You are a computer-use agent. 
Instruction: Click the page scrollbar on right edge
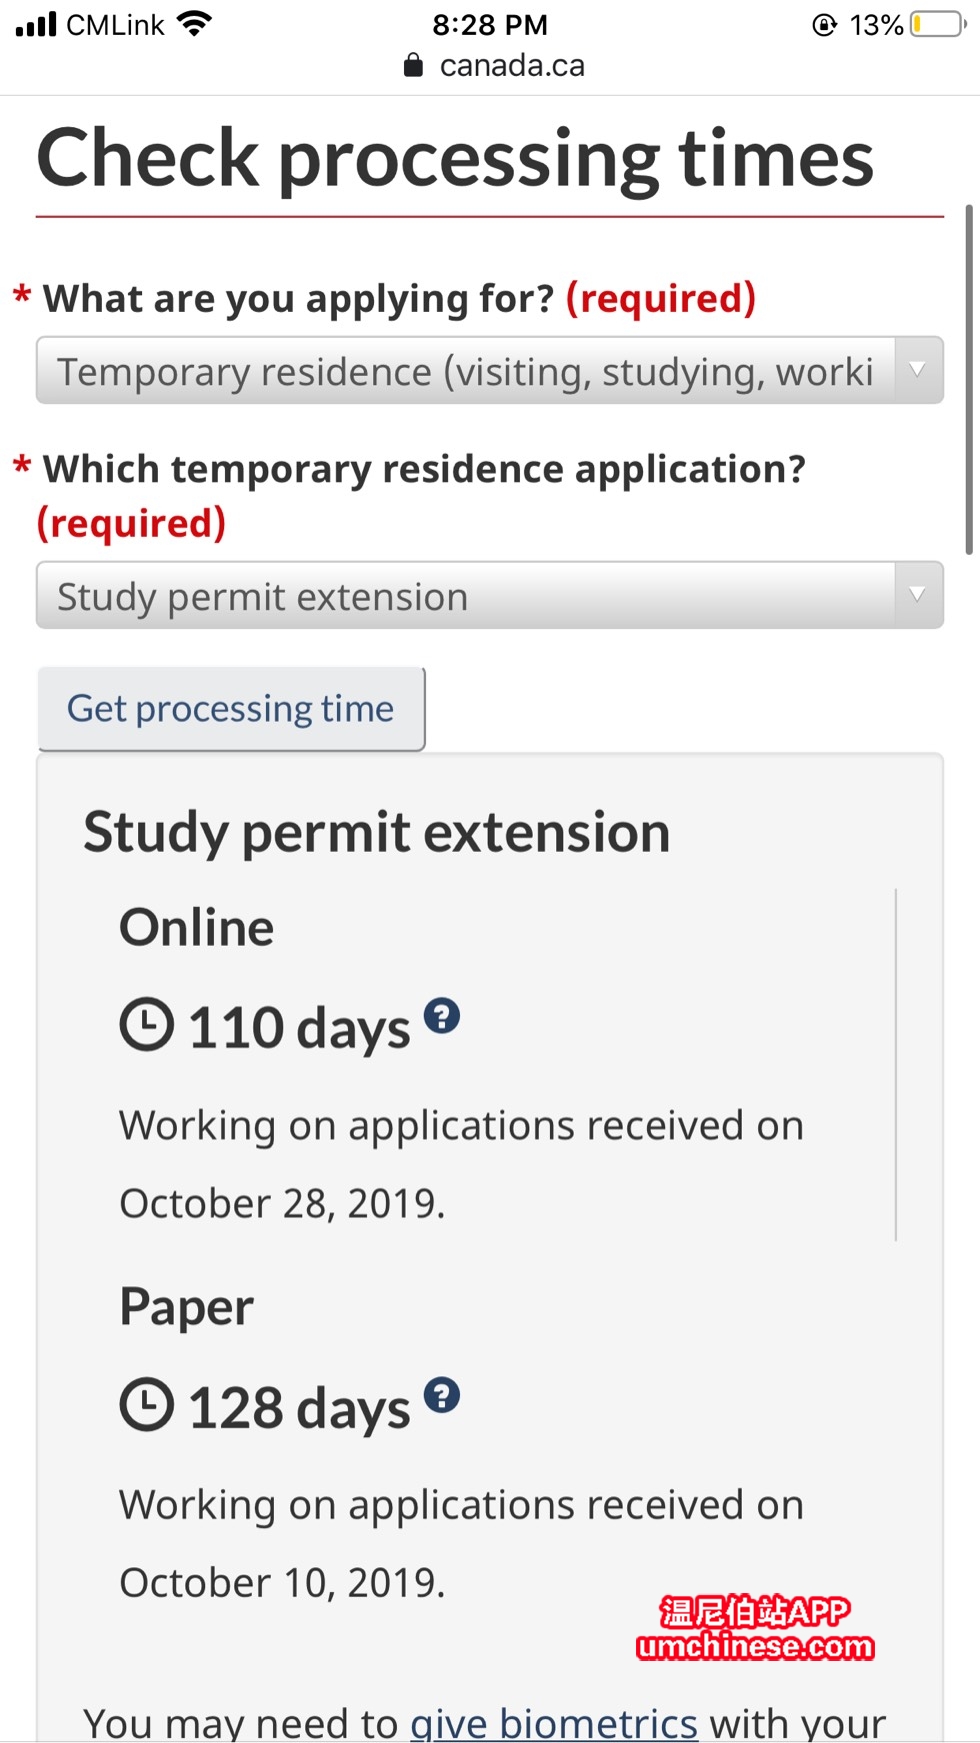[968, 380]
